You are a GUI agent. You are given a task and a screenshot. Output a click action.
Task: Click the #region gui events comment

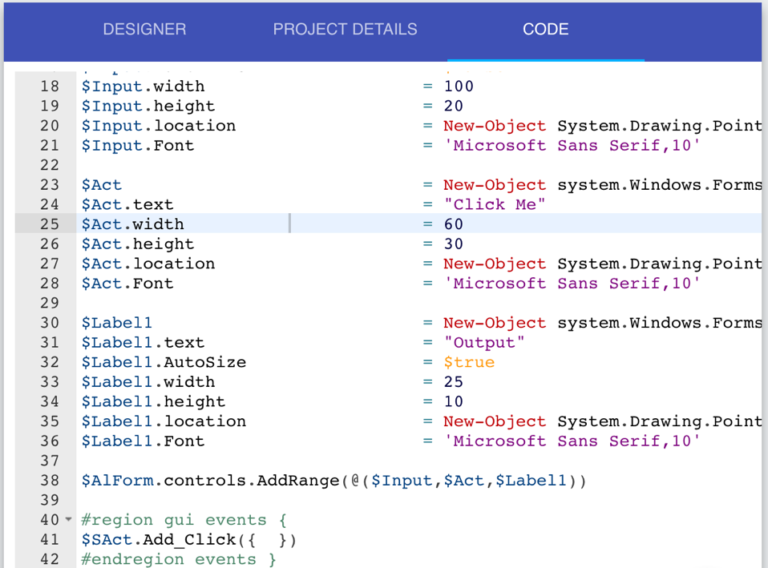184,520
